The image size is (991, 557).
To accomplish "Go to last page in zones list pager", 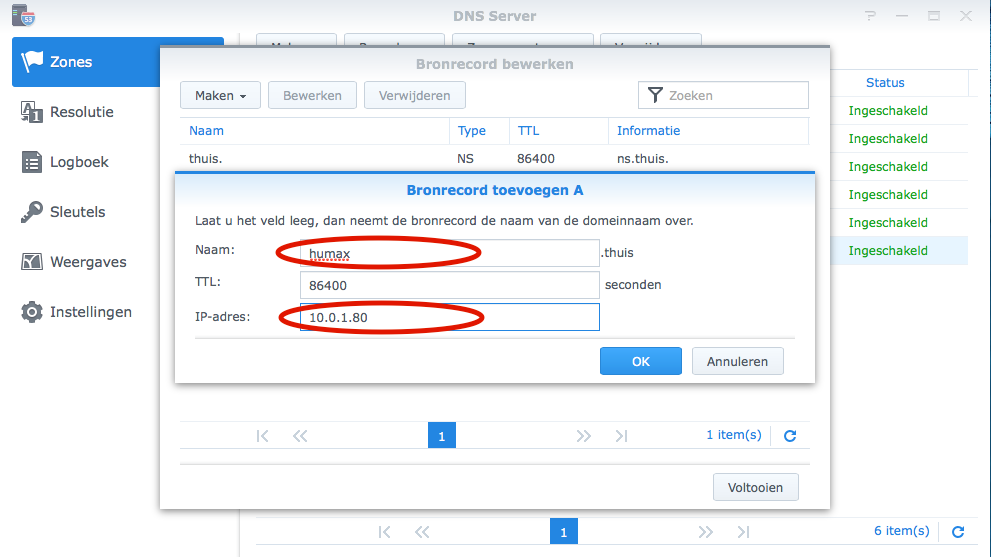I will 743,532.
